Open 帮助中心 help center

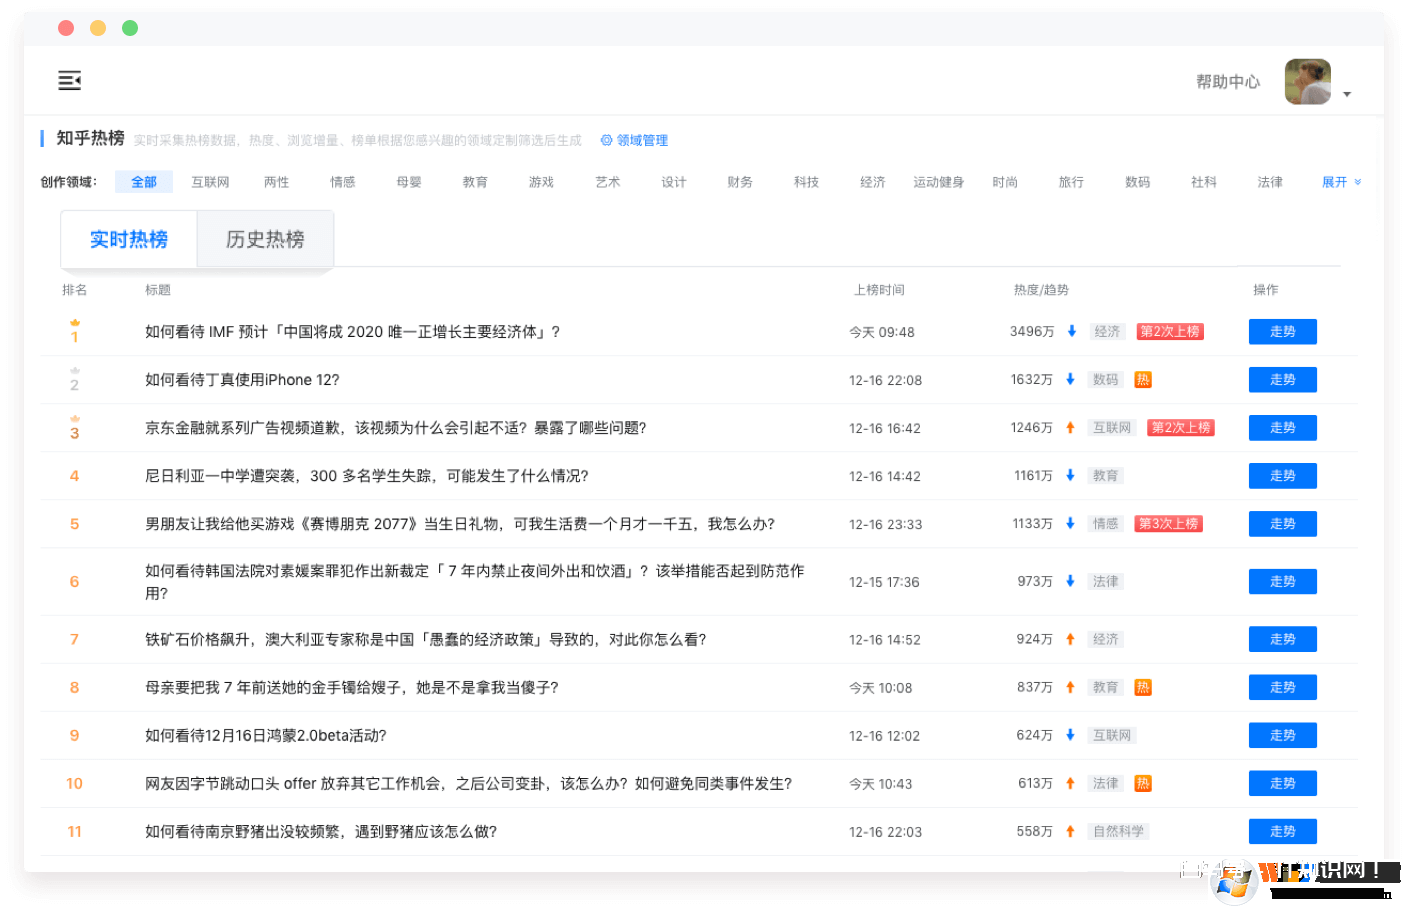pyautogui.click(x=1227, y=82)
